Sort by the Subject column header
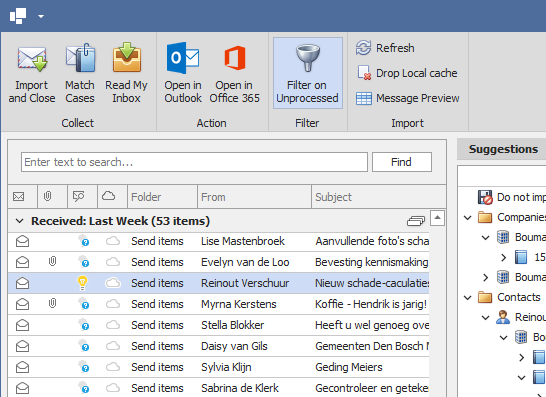546x397 pixels. [379, 197]
